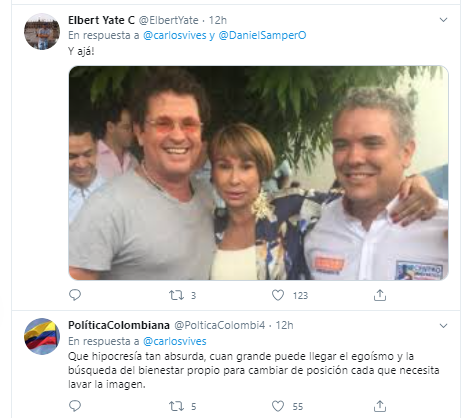
Task: Visit the Elbert Yate C display name
Action: tap(101, 20)
